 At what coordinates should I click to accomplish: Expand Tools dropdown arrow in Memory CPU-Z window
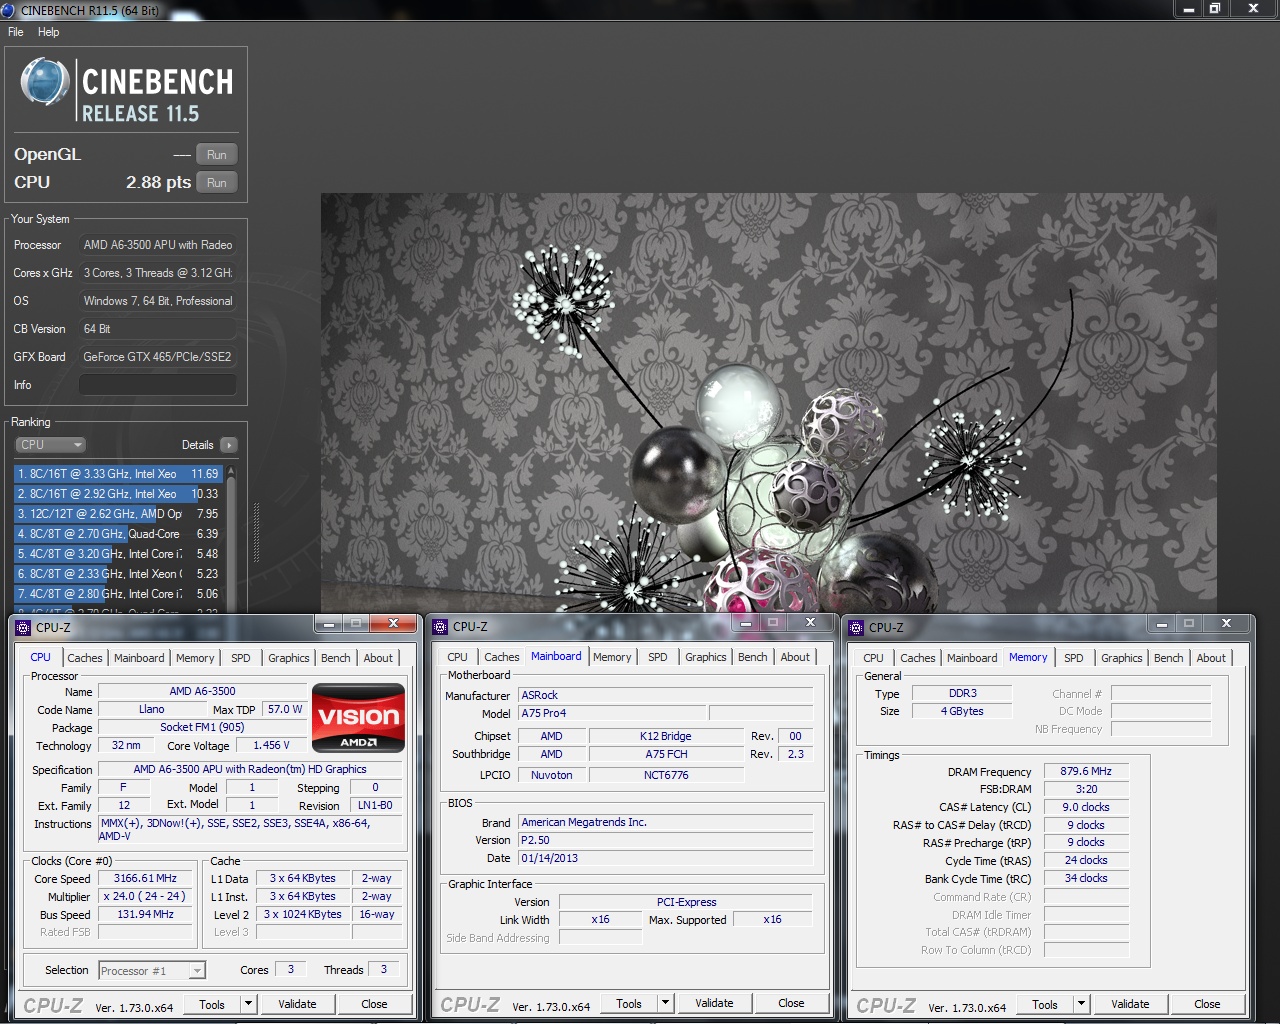1082,1004
